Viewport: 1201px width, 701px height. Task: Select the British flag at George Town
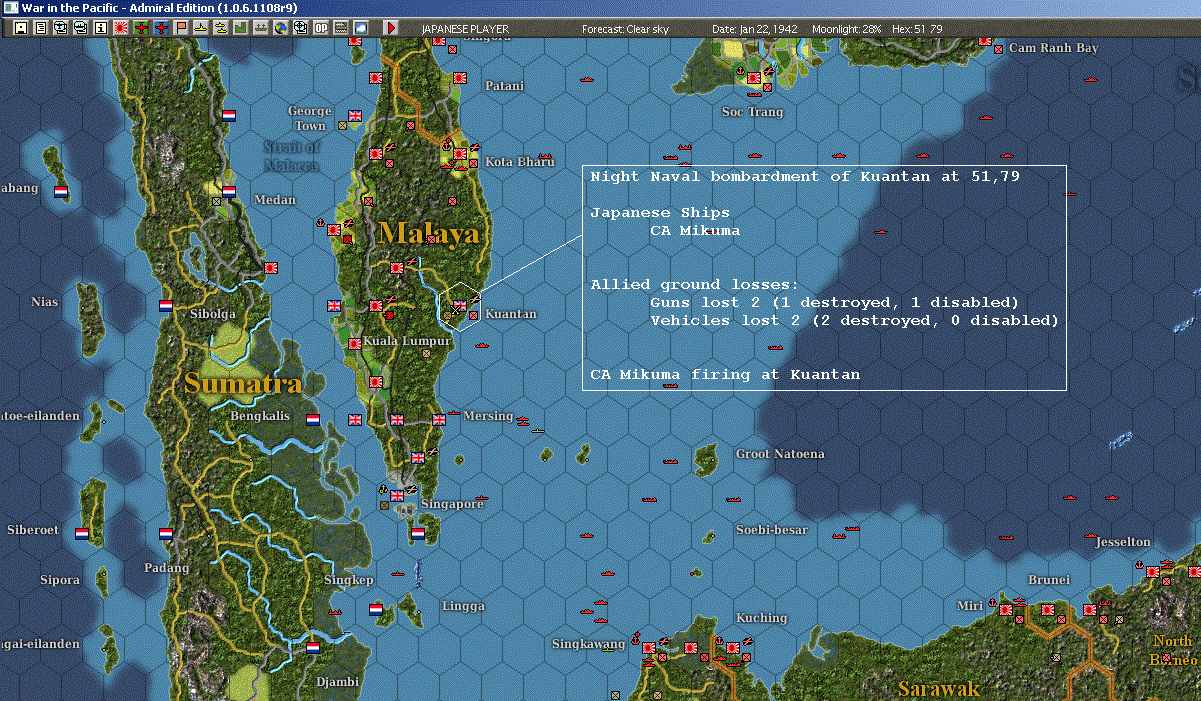[x=355, y=115]
